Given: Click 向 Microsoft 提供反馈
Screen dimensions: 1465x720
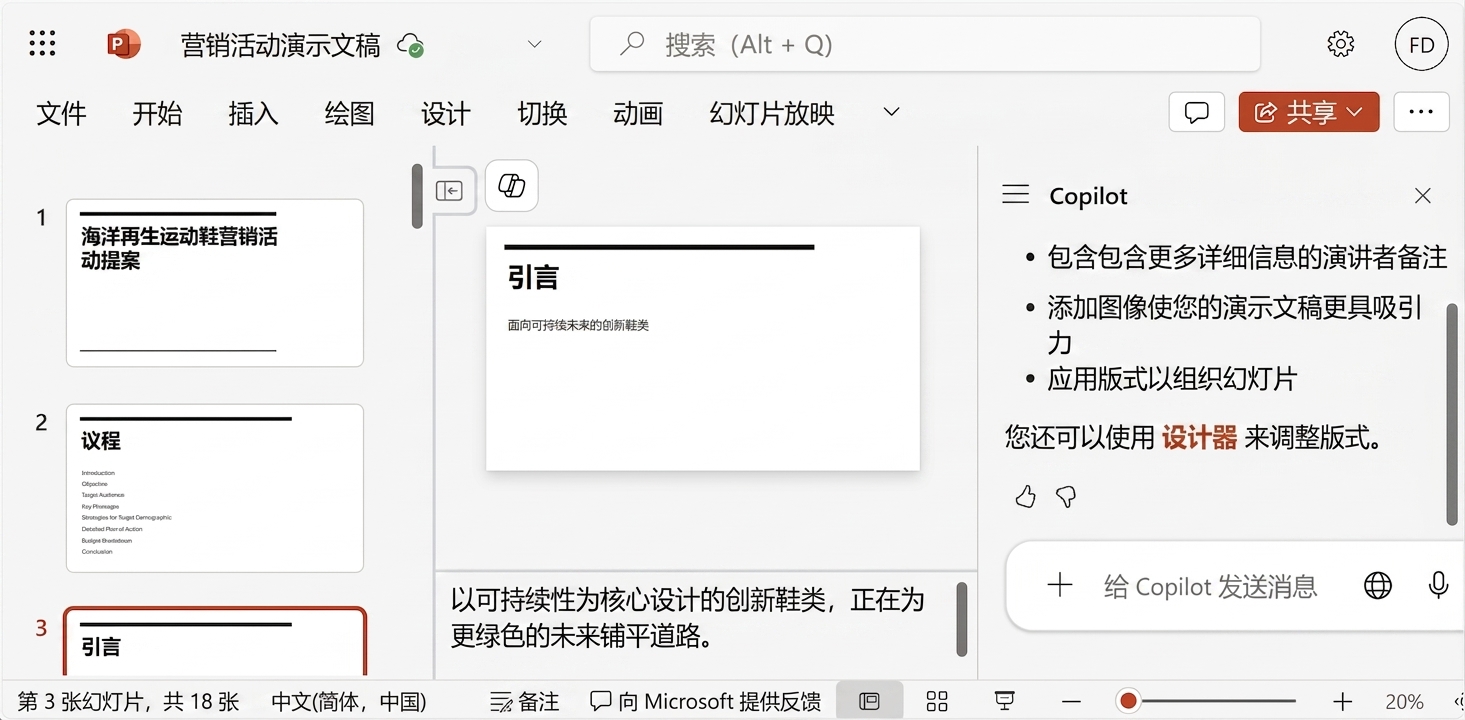Looking at the screenshot, I should pyautogui.click(x=706, y=702).
